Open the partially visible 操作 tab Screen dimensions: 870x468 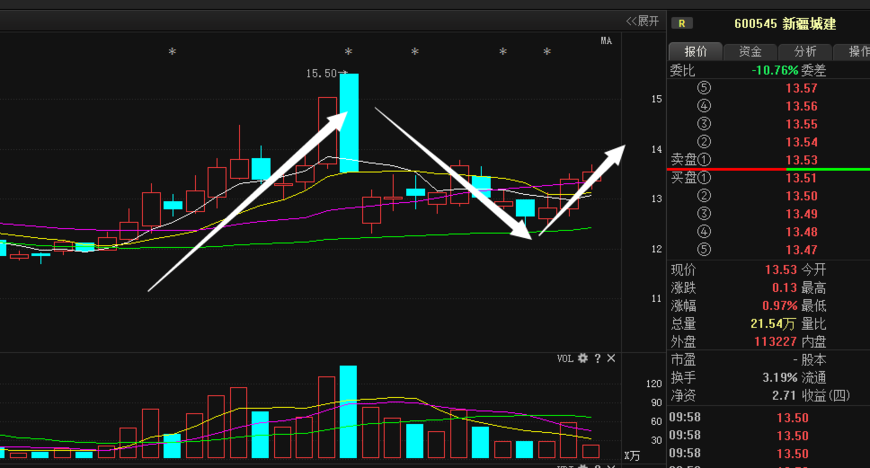pyautogui.click(x=852, y=52)
